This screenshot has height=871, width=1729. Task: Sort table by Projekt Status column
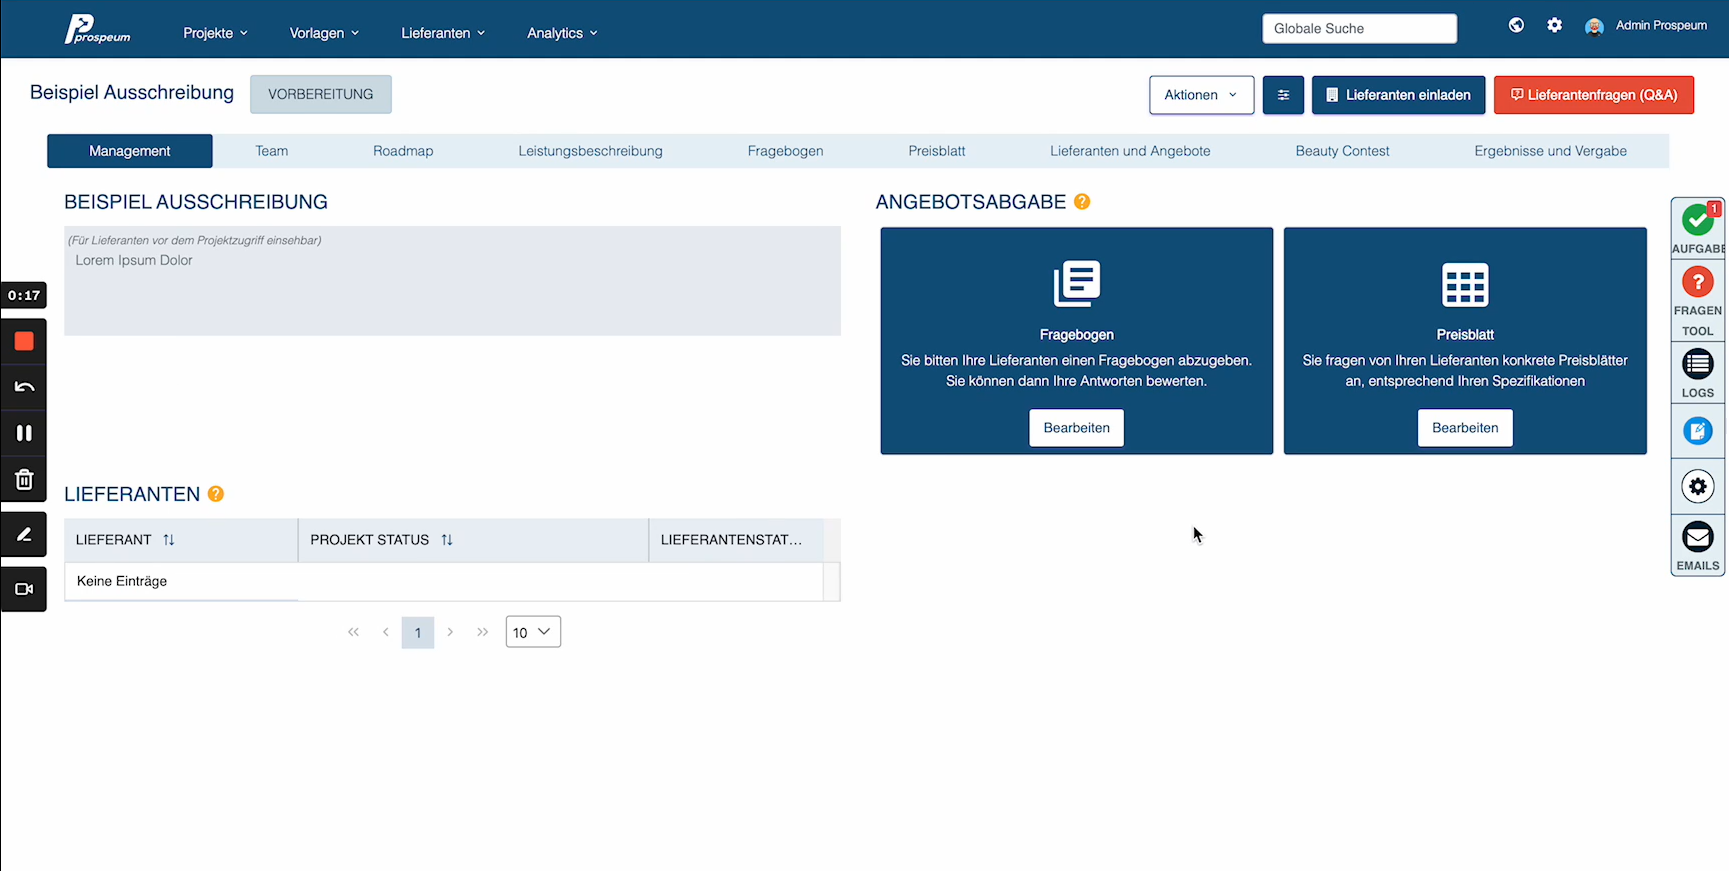click(447, 540)
